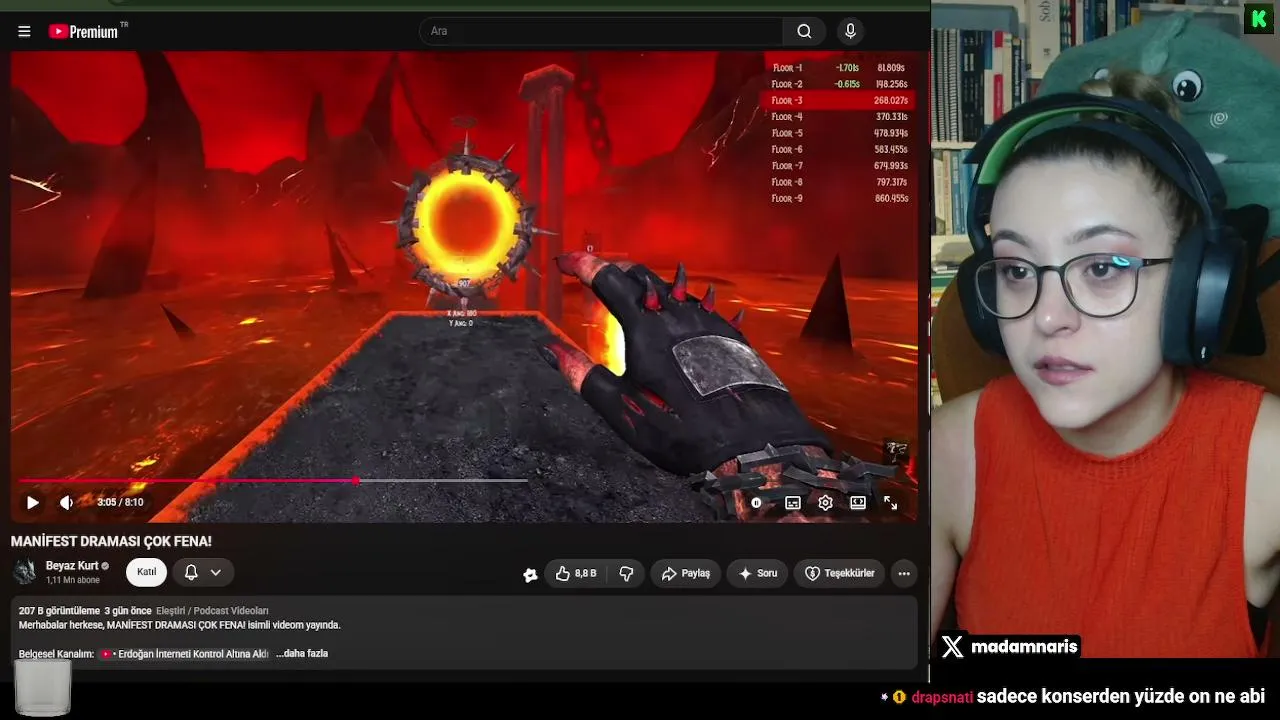Image resolution: width=1280 pixels, height=720 pixels.
Task: Click the Floor -9 row in the video
Action: click(838, 198)
